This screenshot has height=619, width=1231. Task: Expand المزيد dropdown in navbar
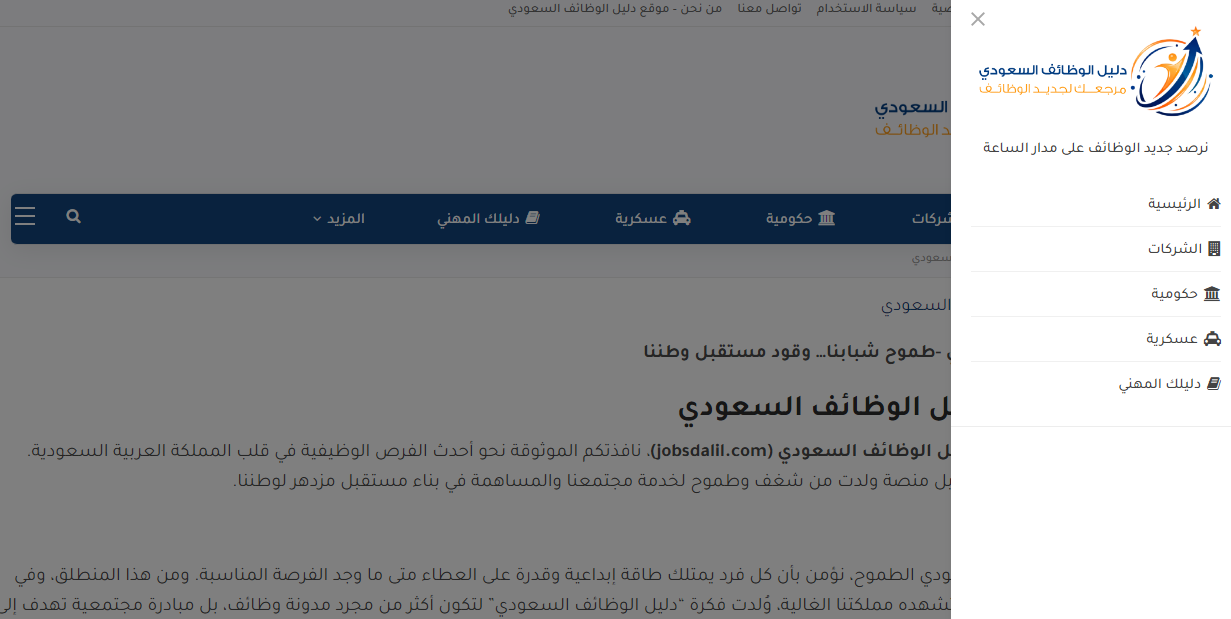pyautogui.click(x=338, y=218)
